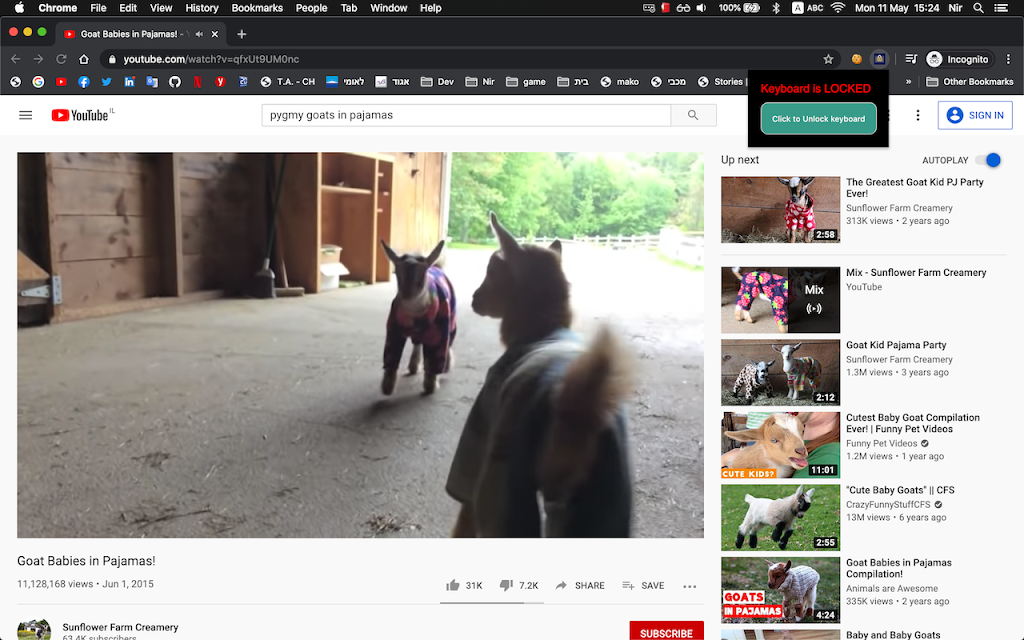Click the pygmy goats search field
Image resolution: width=1024 pixels, height=640 pixels.
pos(466,115)
